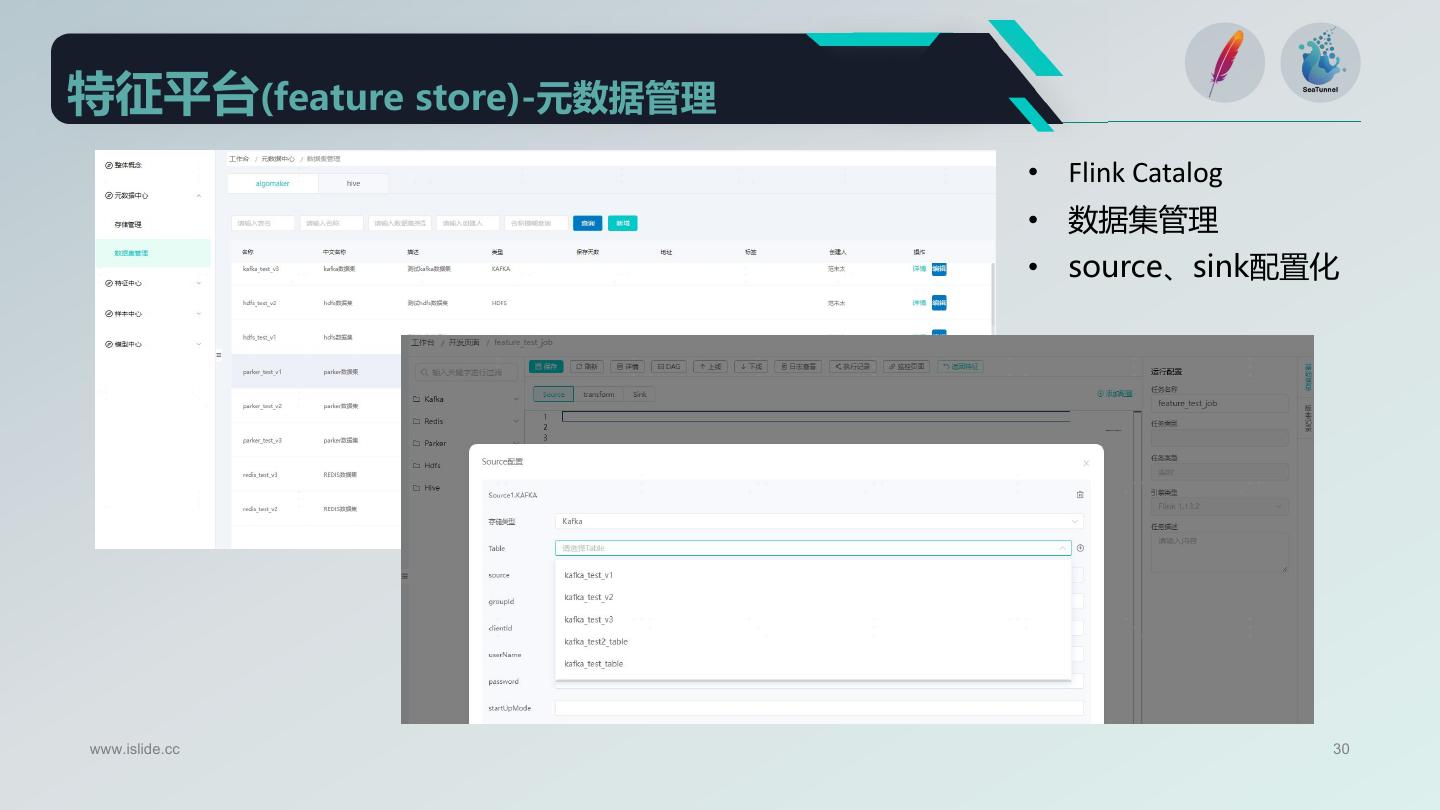Click the delete trash icon for Source1.KAFKA
The image size is (1440, 810).
[x=1079, y=495]
